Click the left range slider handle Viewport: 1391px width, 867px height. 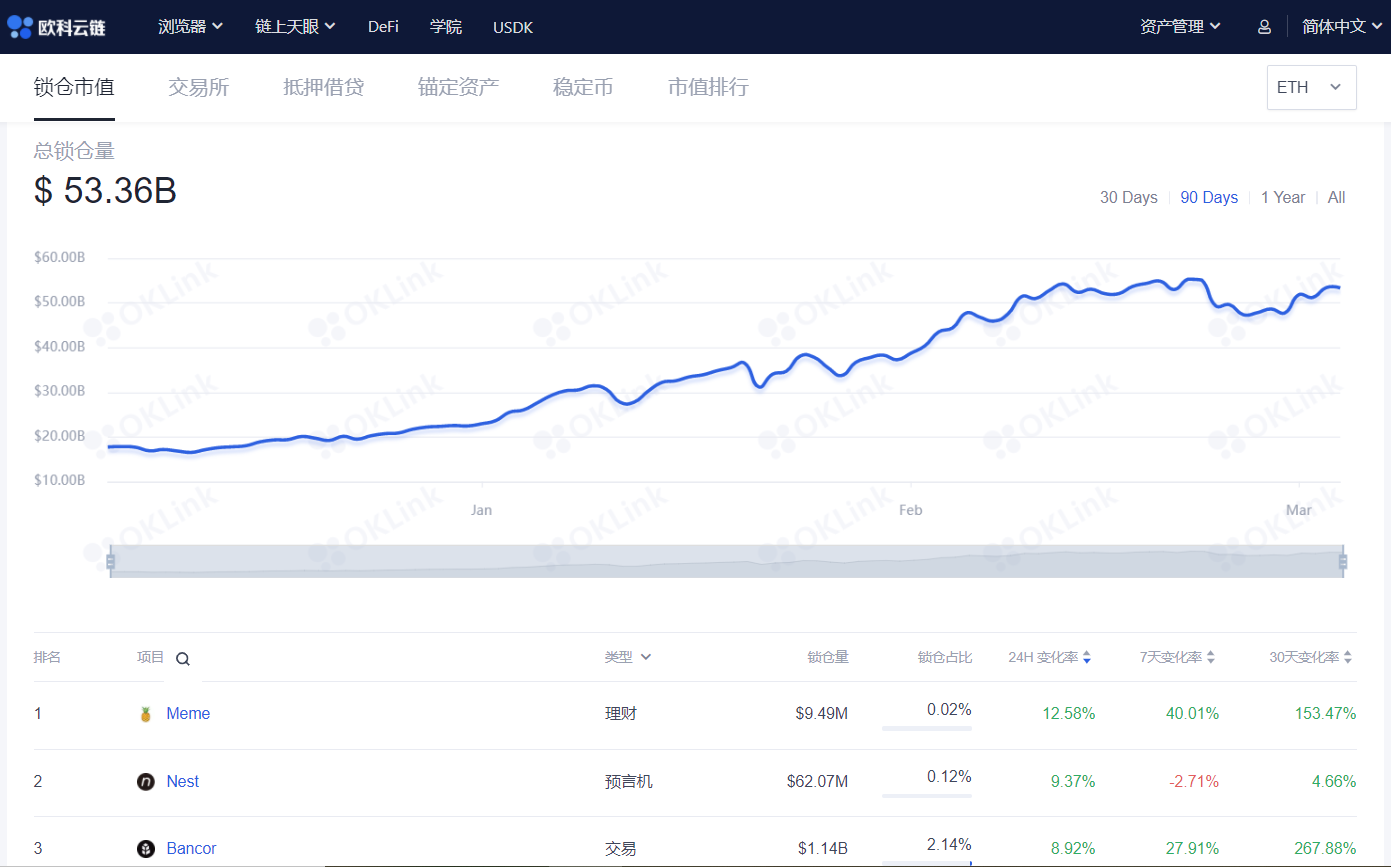[111, 562]
